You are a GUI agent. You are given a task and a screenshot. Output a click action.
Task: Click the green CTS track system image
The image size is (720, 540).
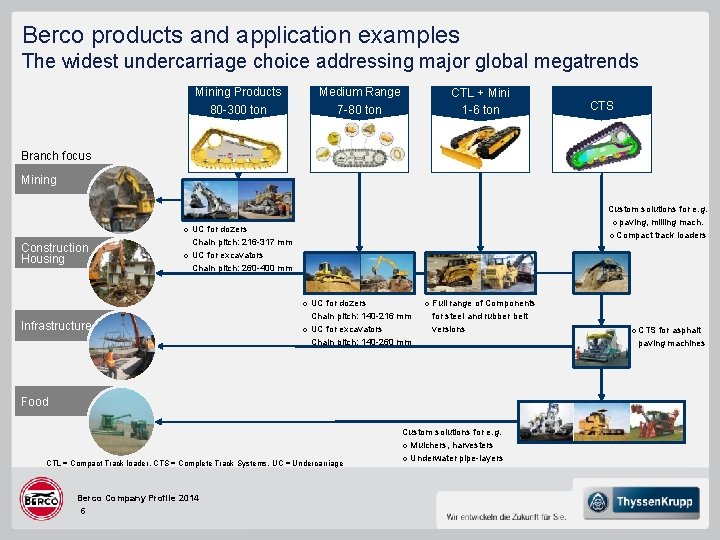click(602, 146)
